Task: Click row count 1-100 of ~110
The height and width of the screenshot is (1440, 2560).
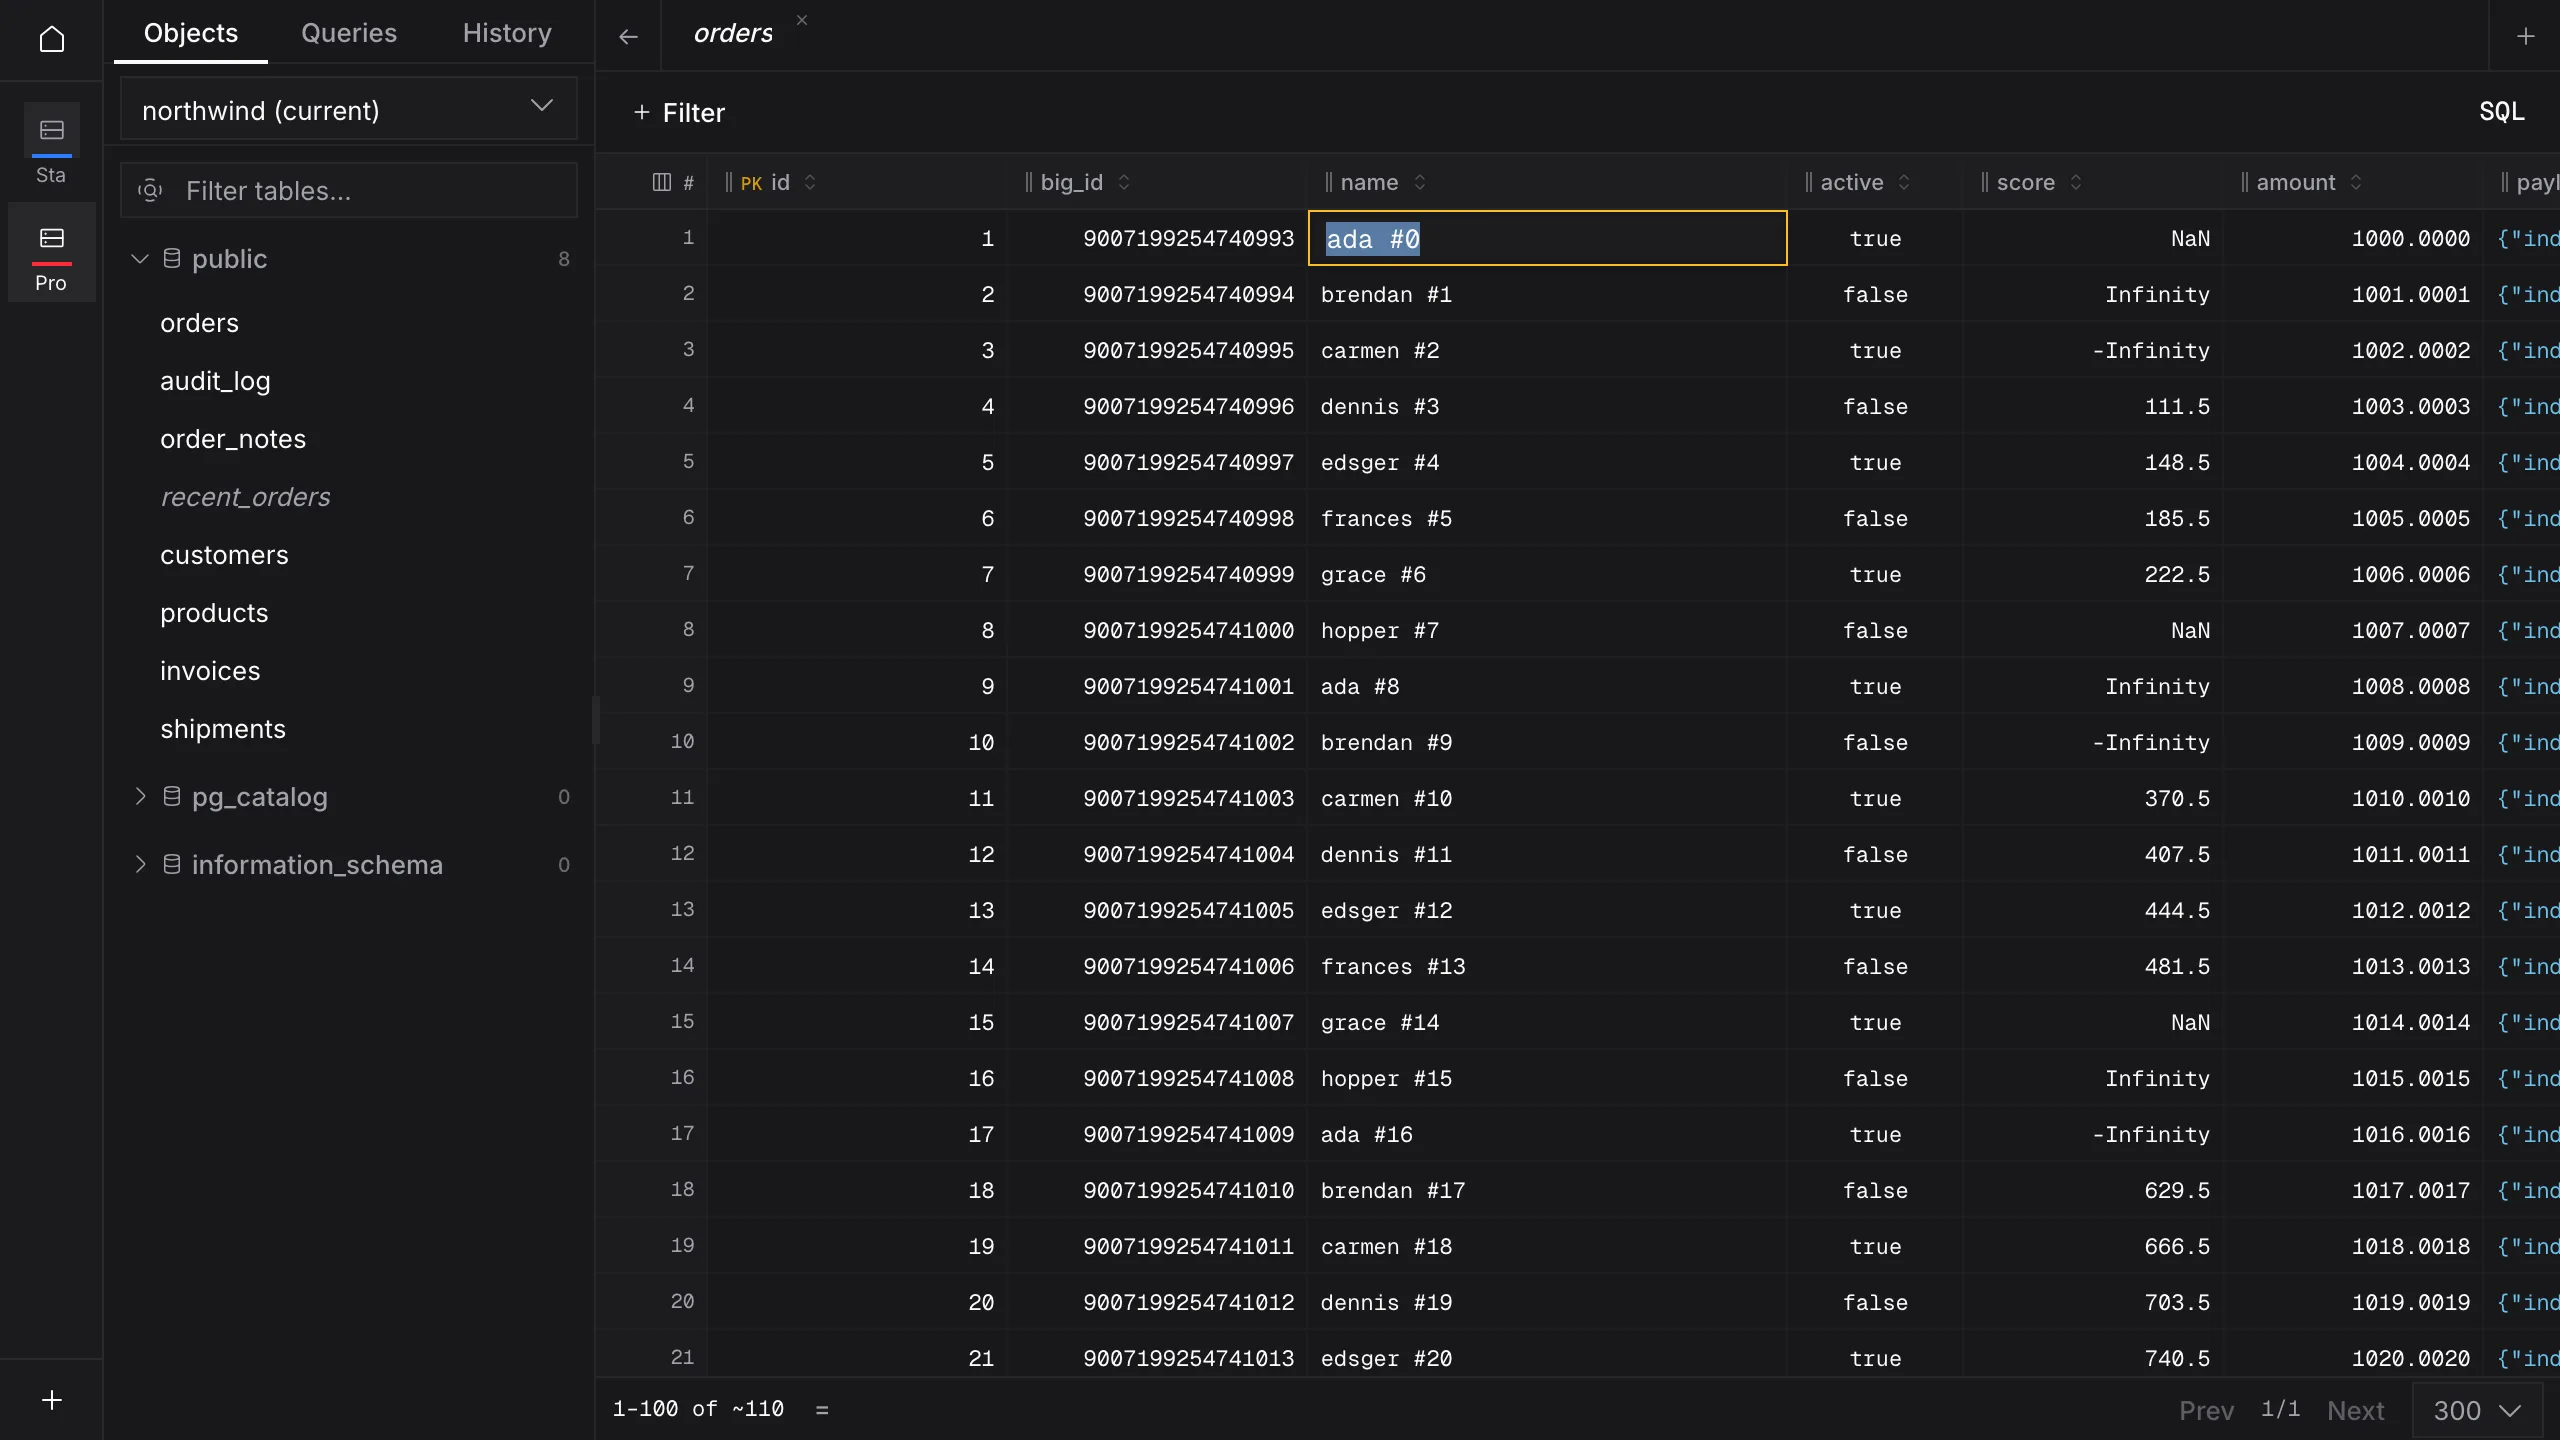Action: 698,1409
